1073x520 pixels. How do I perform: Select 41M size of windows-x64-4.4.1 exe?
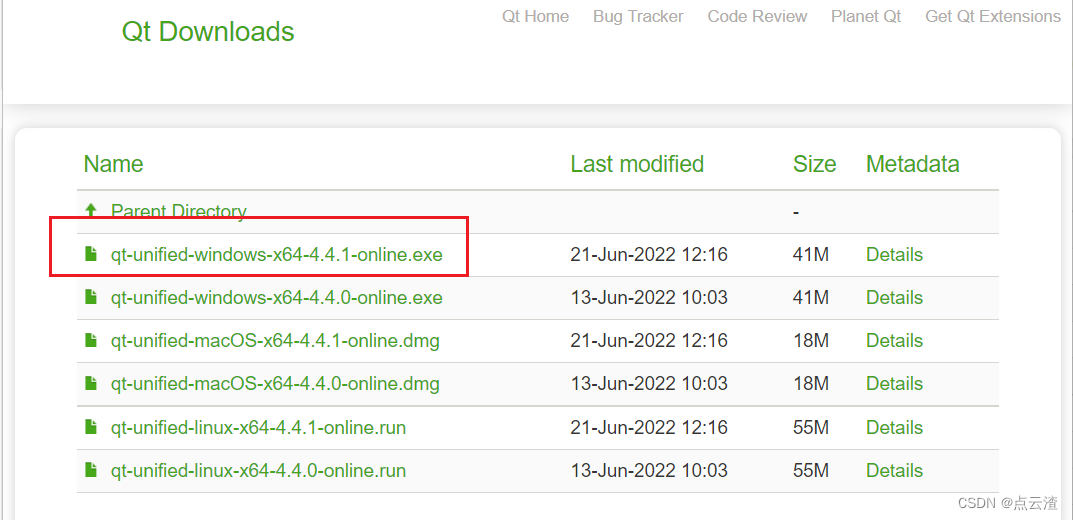point(811,255)
